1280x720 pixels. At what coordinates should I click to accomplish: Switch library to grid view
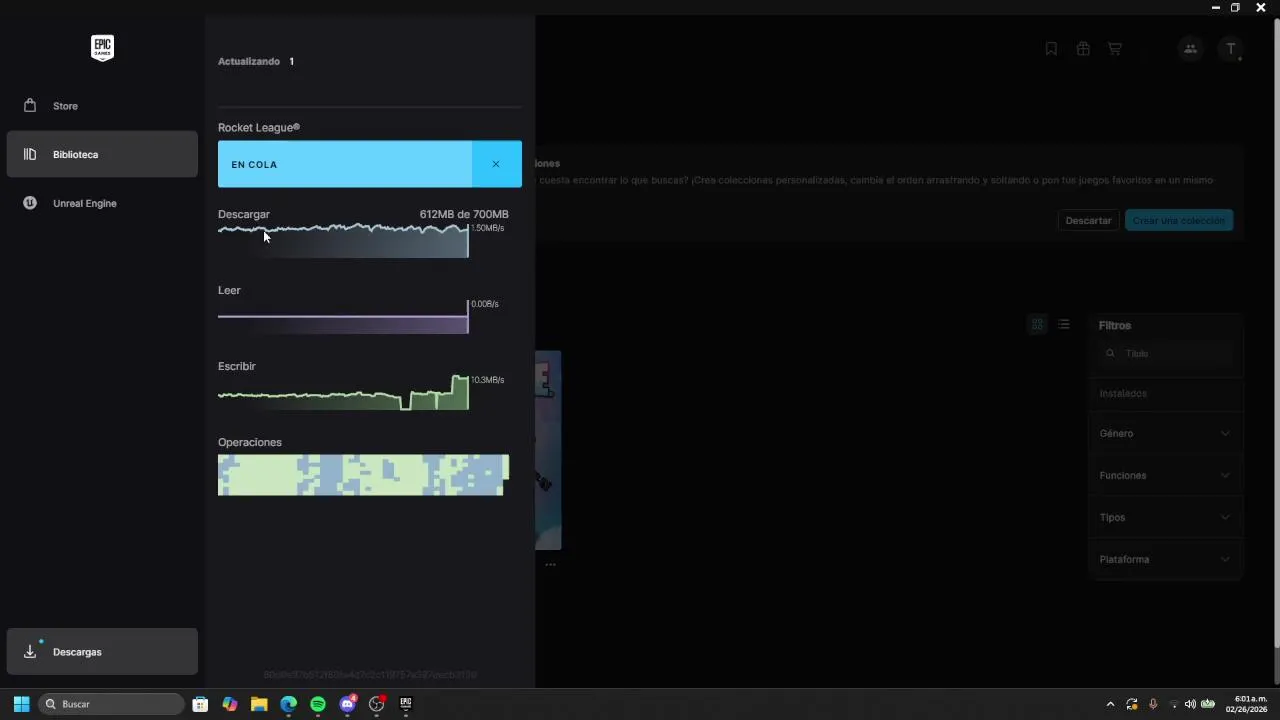1037,324
